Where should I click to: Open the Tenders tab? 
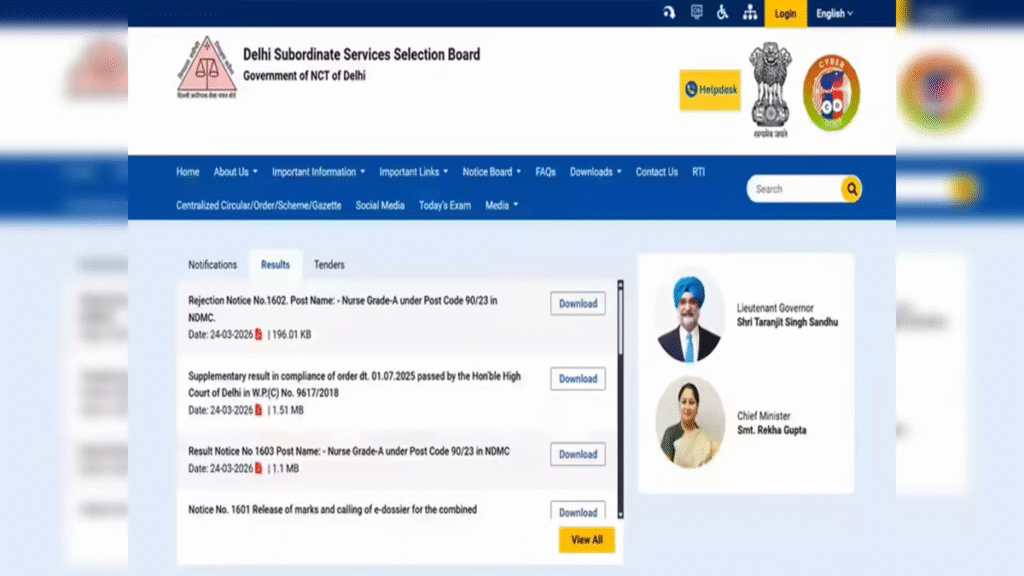click(x=329, y=264)
